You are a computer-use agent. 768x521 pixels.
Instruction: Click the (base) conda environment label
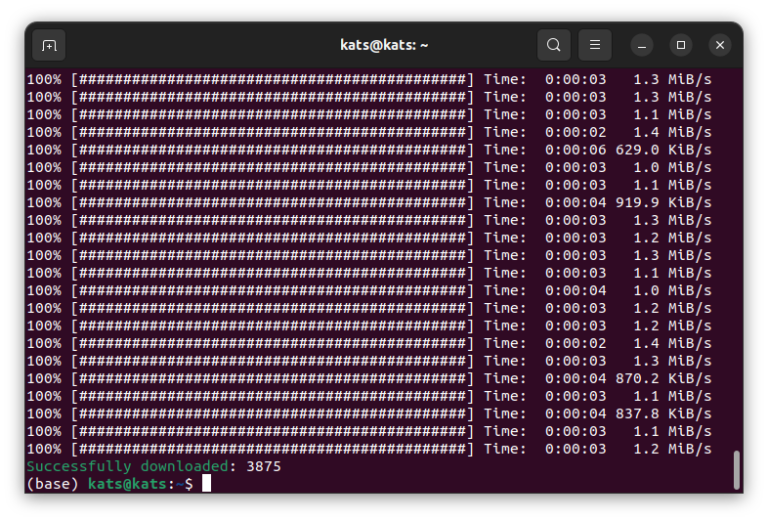click(52, 484)
